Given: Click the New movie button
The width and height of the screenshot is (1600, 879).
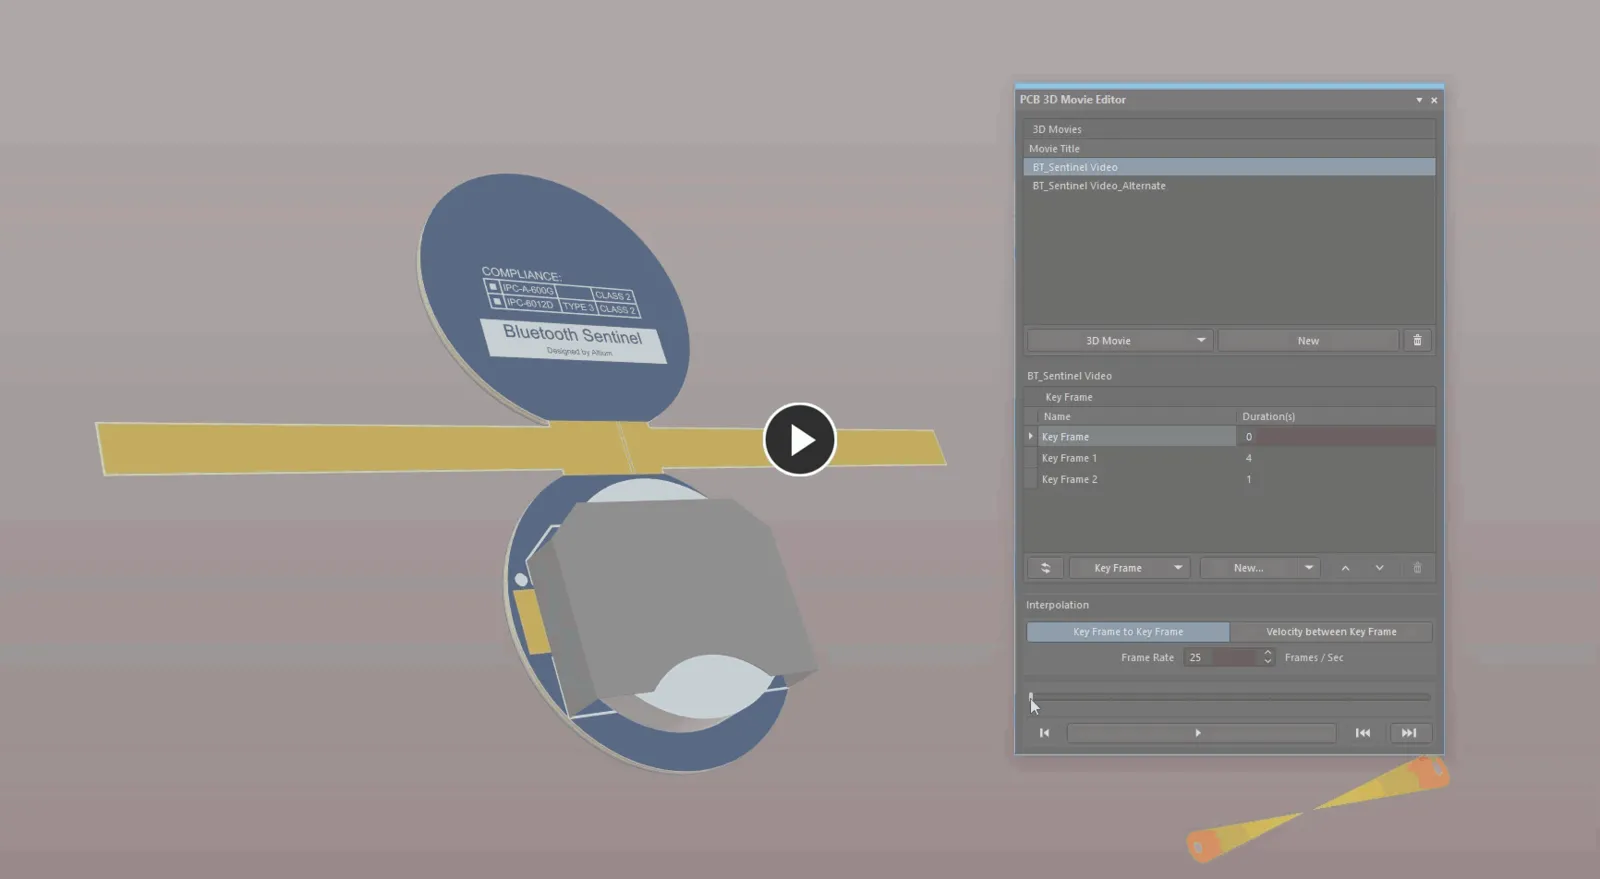Looking at the screenshot, I should 1308,341.
